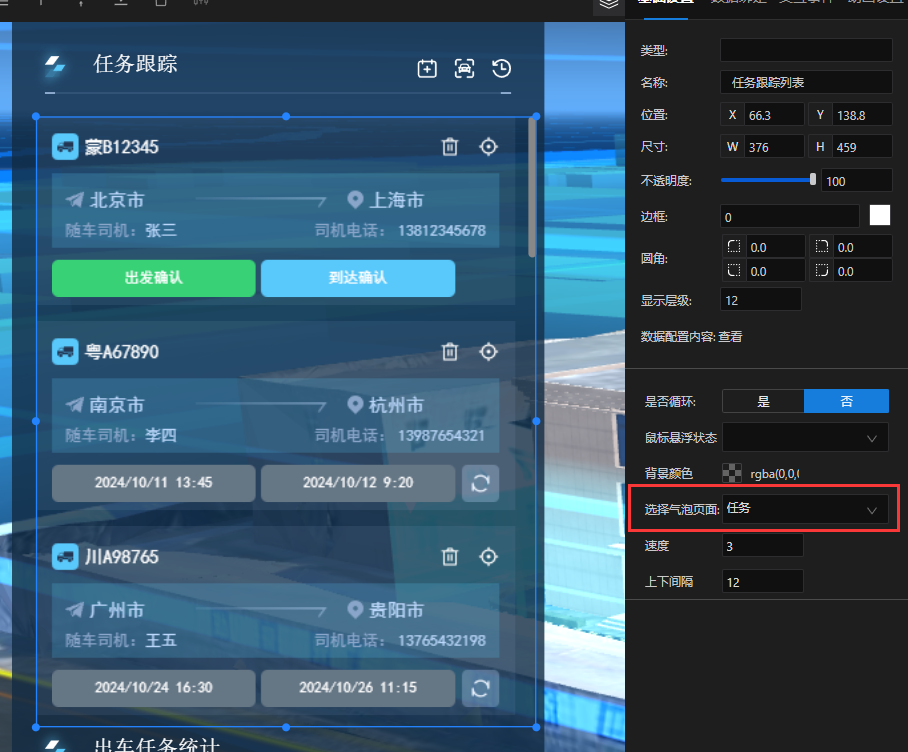The image size is (908, 752).
Task: Click the refresh icon in 粤A67890 card
Action: (480, 483)
